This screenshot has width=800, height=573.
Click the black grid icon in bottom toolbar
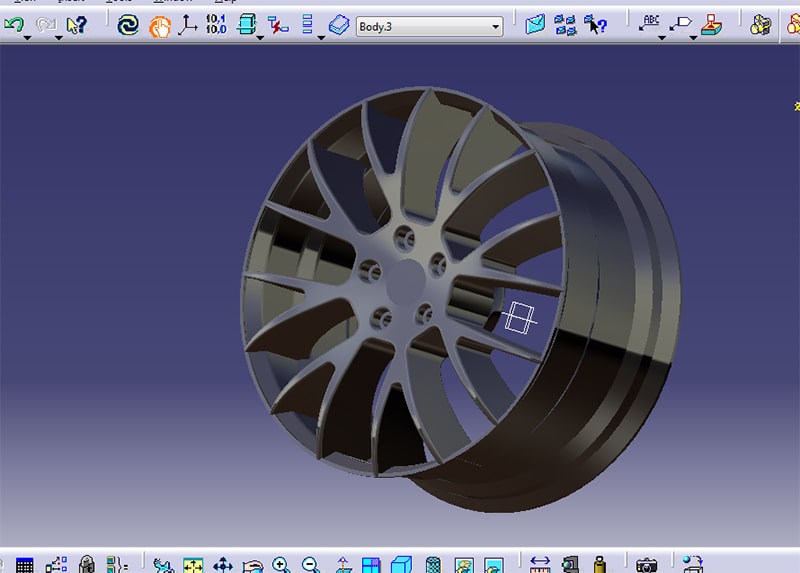pos(24,565)
